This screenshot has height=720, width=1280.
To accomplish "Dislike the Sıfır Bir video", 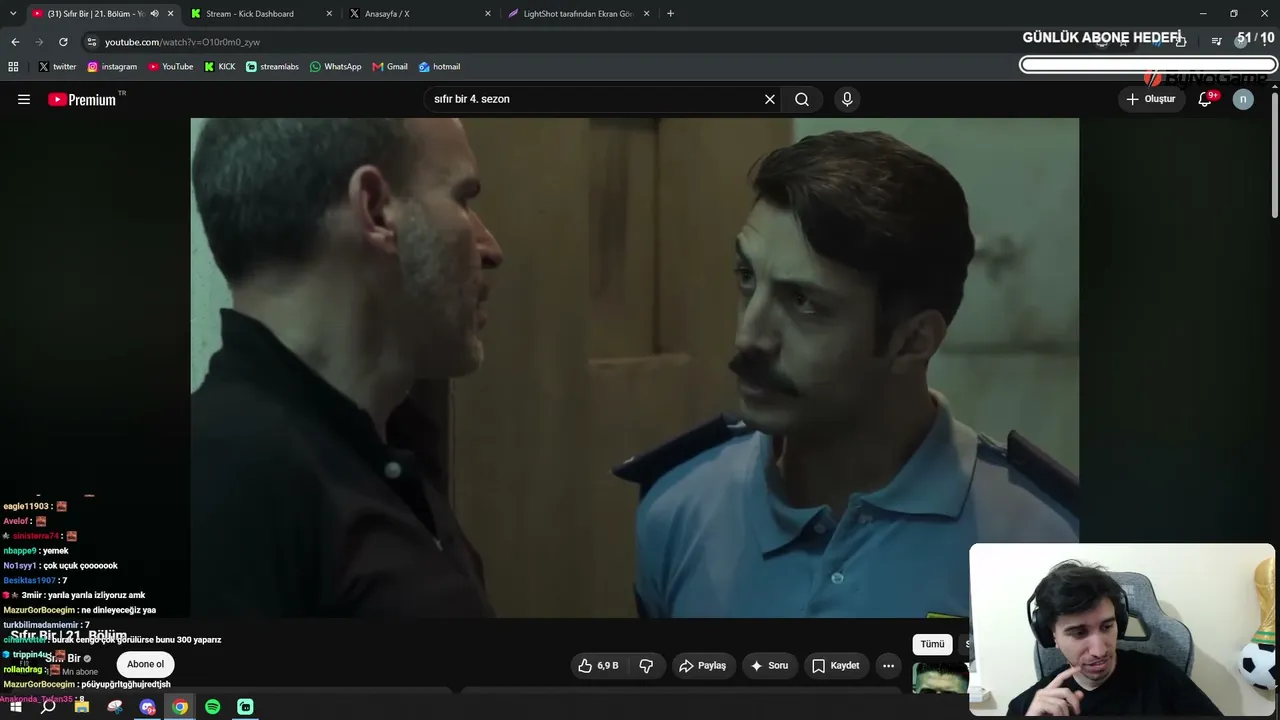I will 646,665.
